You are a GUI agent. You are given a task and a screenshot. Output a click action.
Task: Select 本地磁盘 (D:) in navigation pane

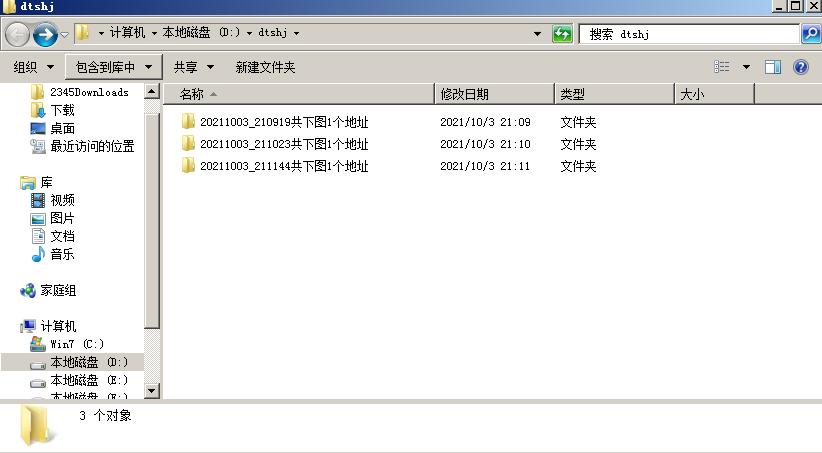(89, 362)
